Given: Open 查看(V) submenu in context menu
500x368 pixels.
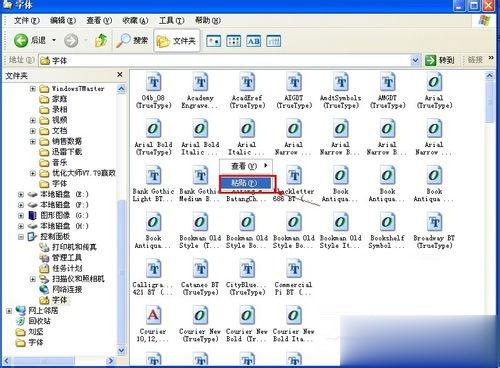Looking at the screenshot, I should click(x=246, y=166).
